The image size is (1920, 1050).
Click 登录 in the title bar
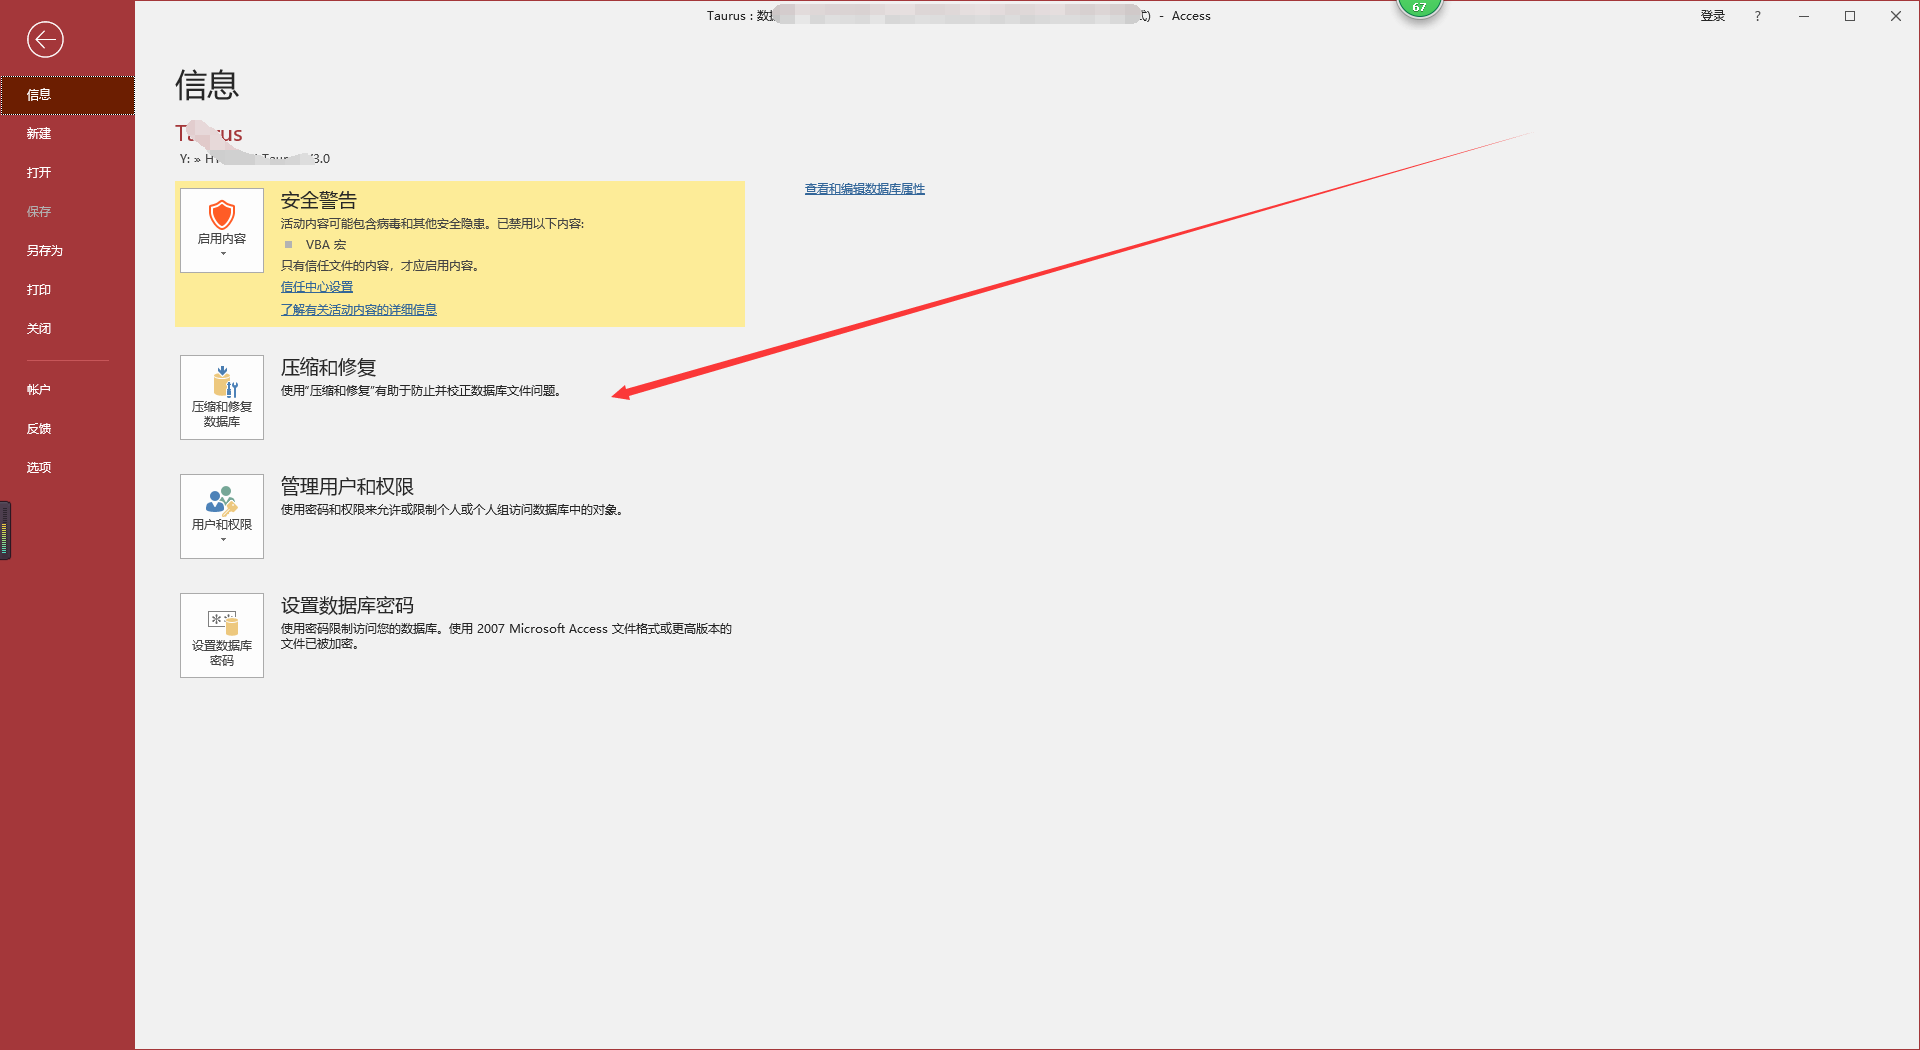tap(1713, 16)
